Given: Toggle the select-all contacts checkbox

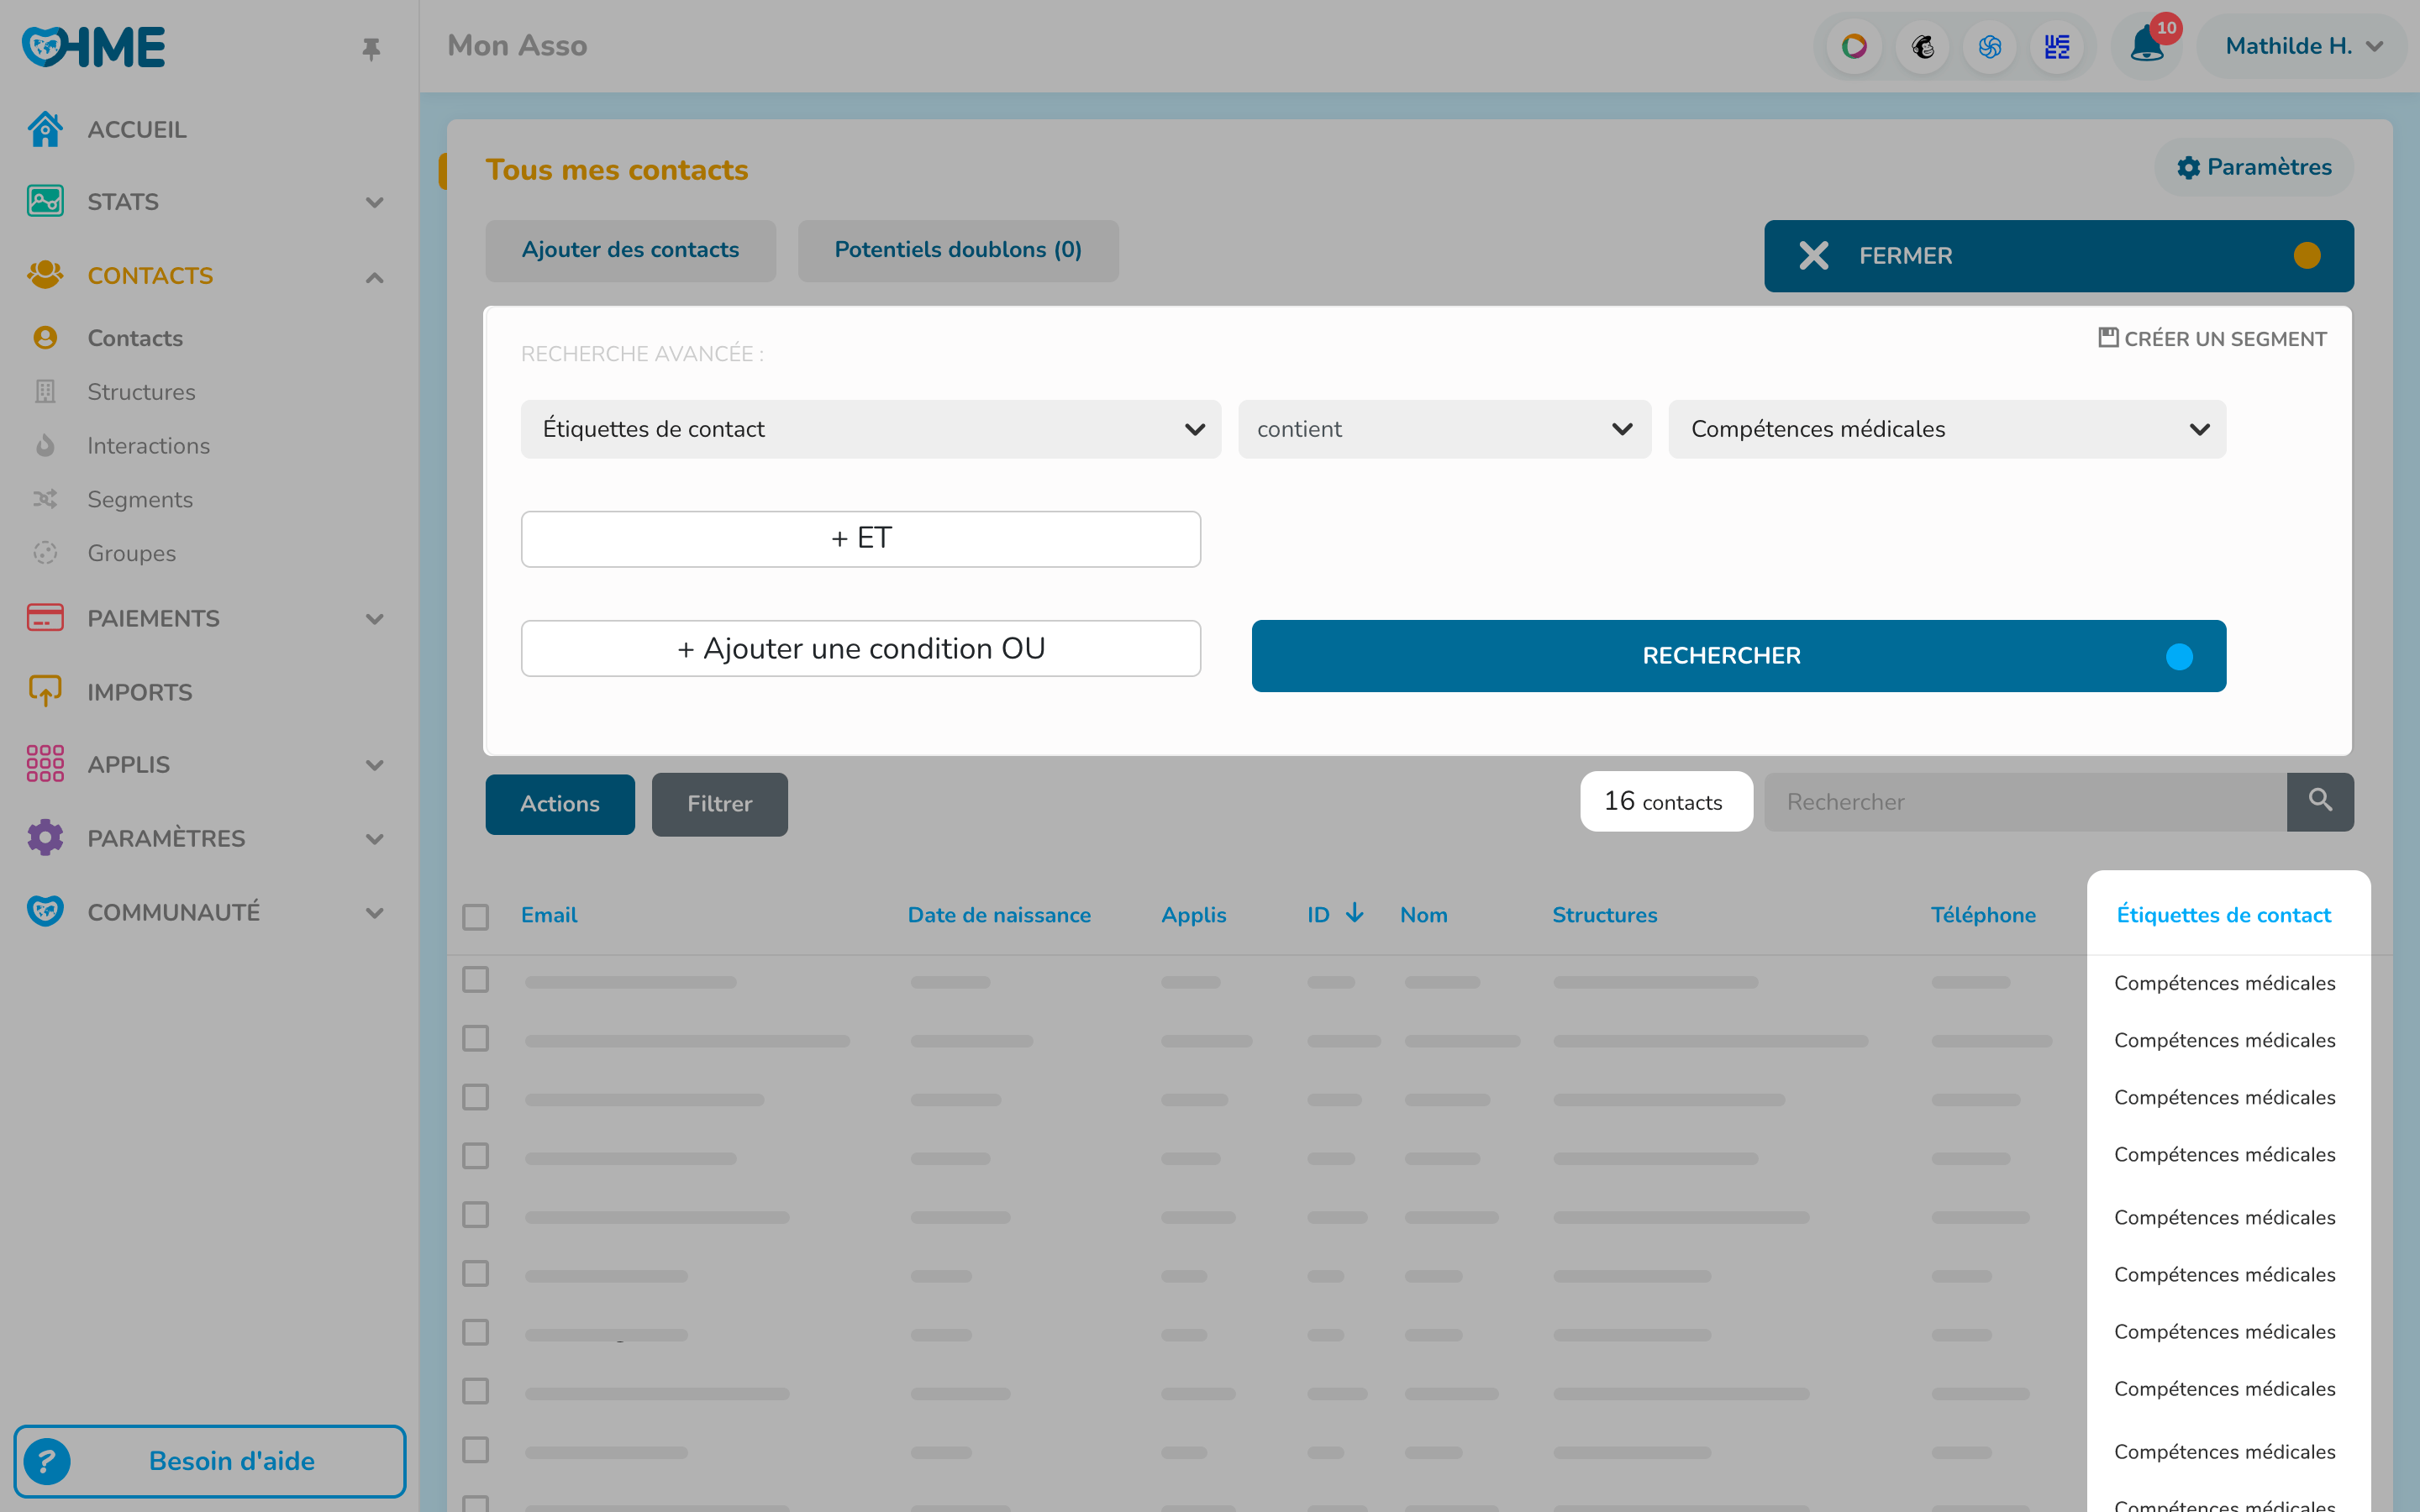Looking at the screenshot, I should tap(476, 916).
